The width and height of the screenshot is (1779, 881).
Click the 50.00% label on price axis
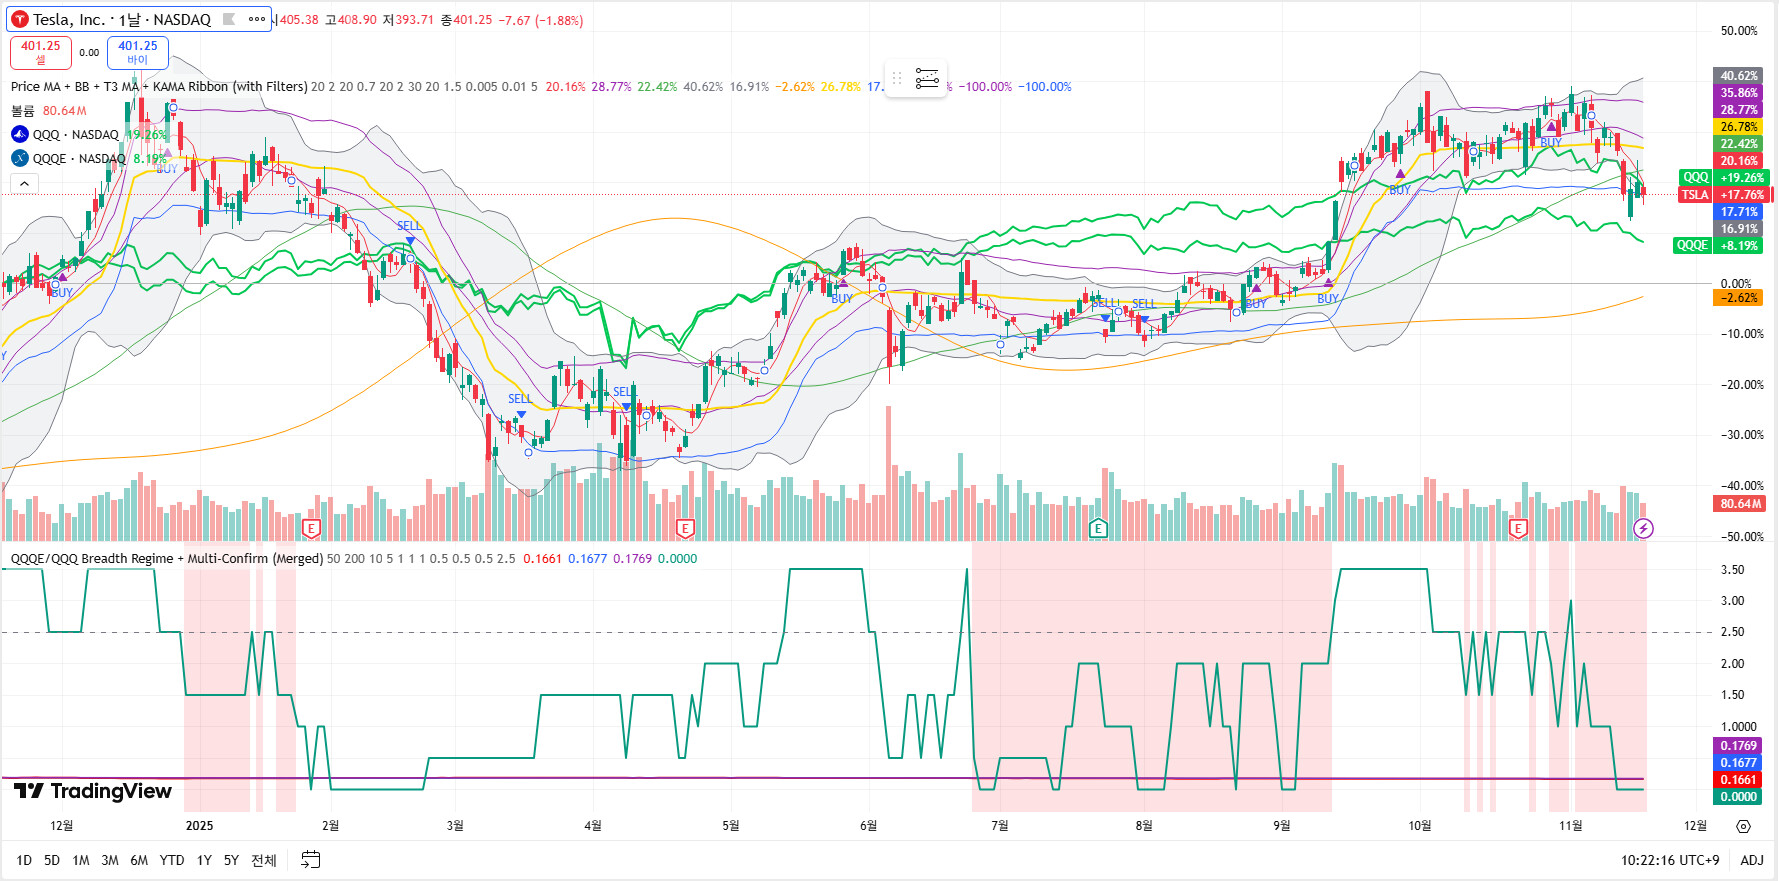[1739, 31]
